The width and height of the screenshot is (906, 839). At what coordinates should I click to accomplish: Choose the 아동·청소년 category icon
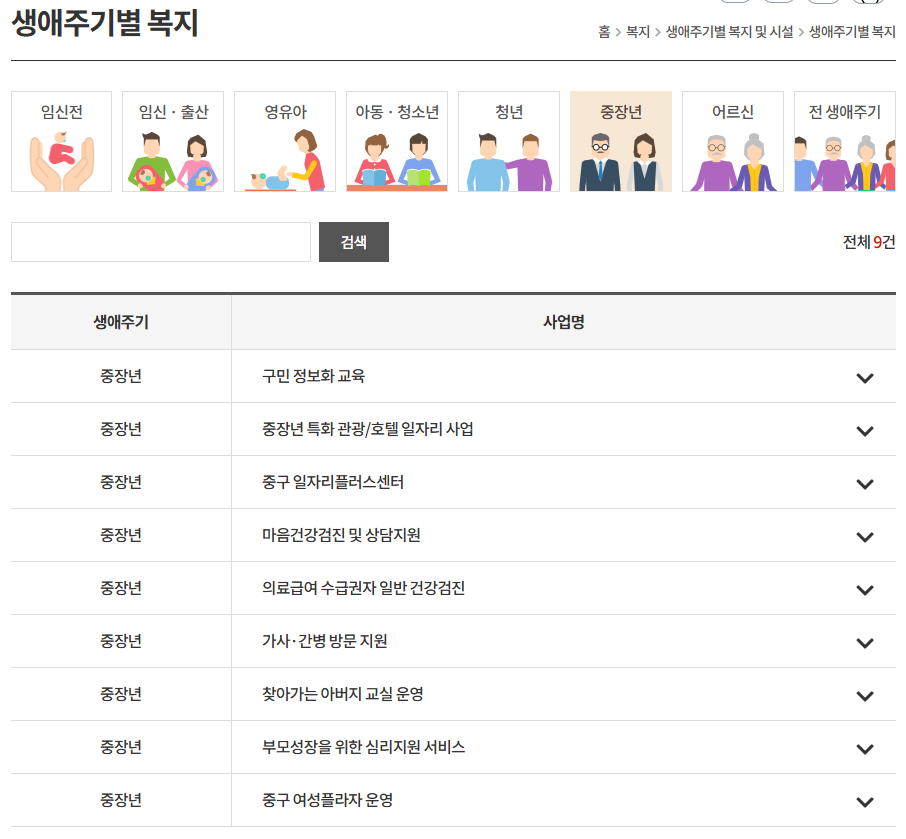(x=397, y=142)
